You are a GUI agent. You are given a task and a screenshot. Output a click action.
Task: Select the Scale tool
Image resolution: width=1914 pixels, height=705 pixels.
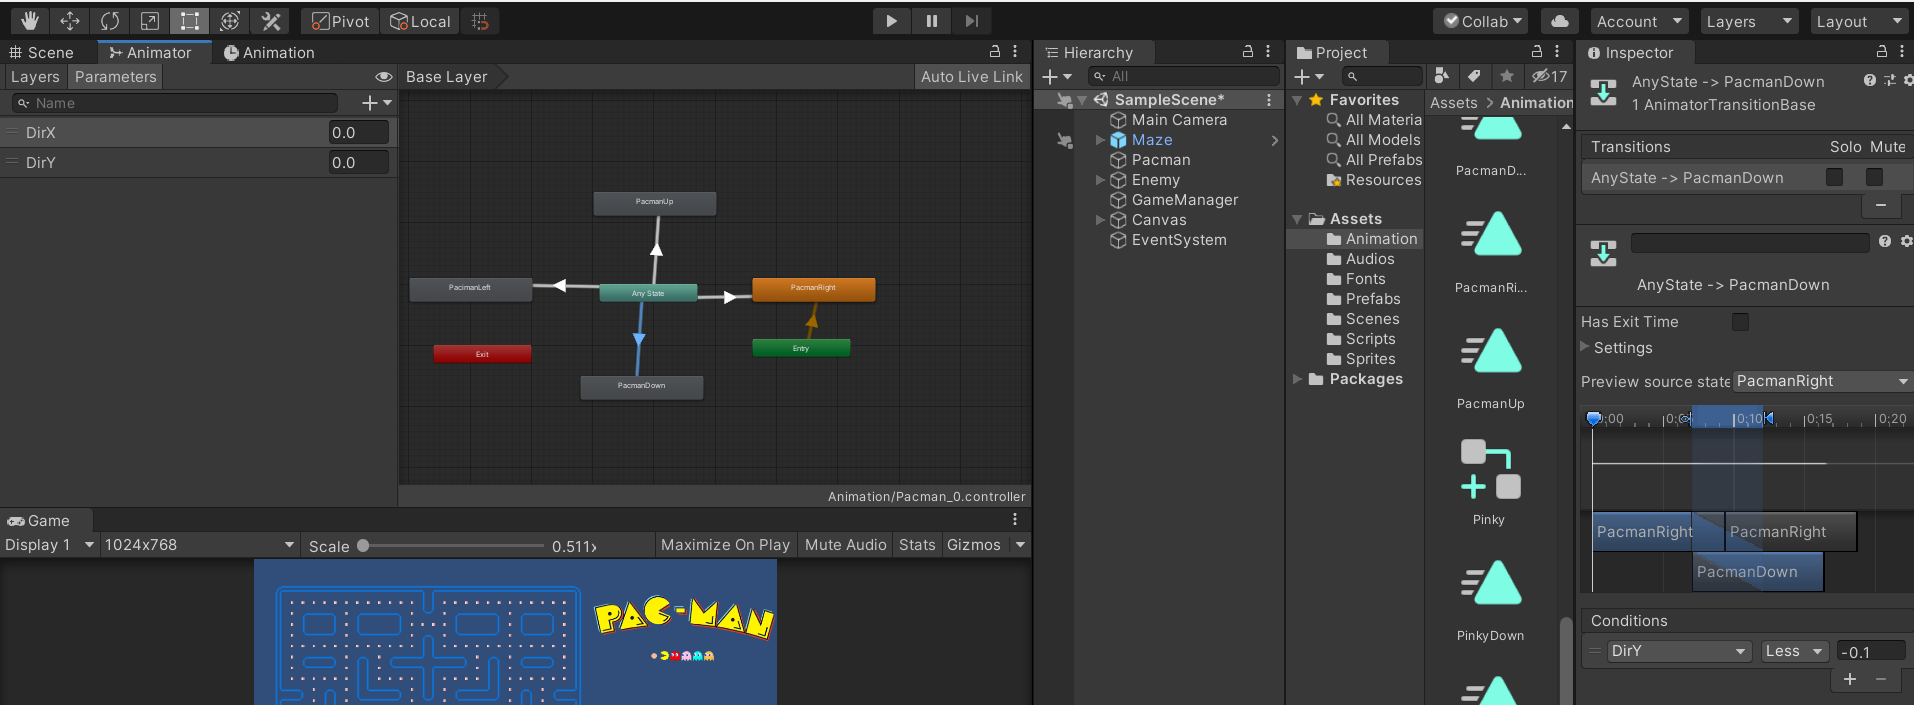150,21
